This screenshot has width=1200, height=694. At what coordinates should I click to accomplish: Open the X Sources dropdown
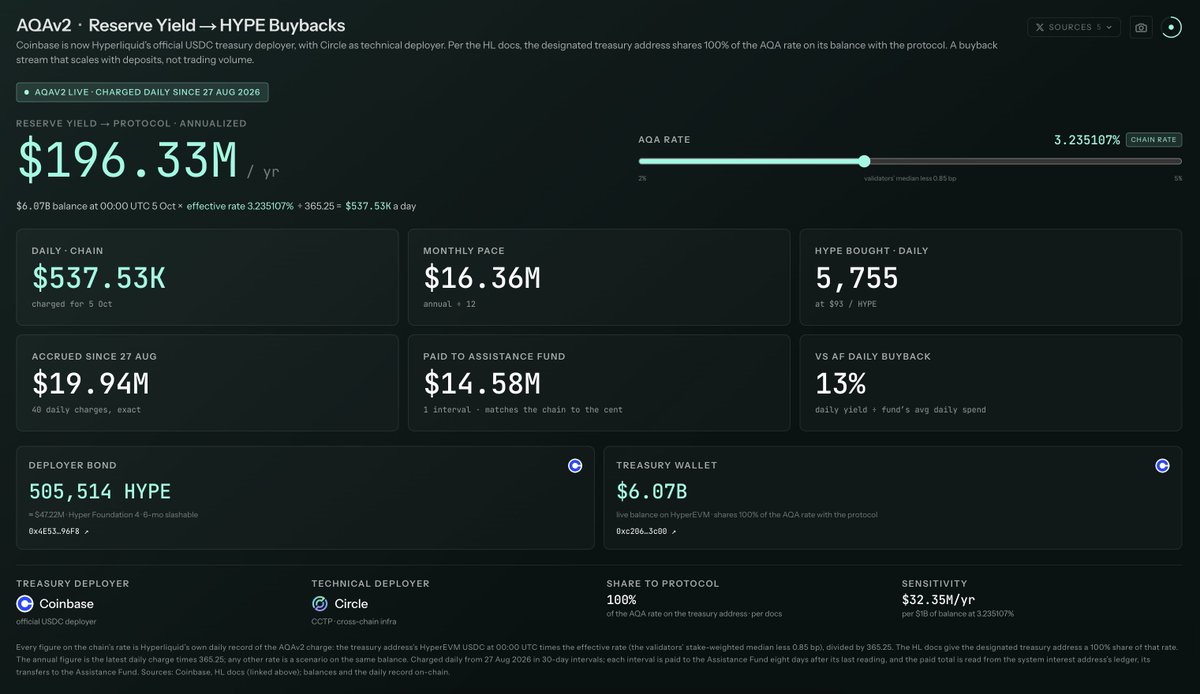tap(1073, 27)
